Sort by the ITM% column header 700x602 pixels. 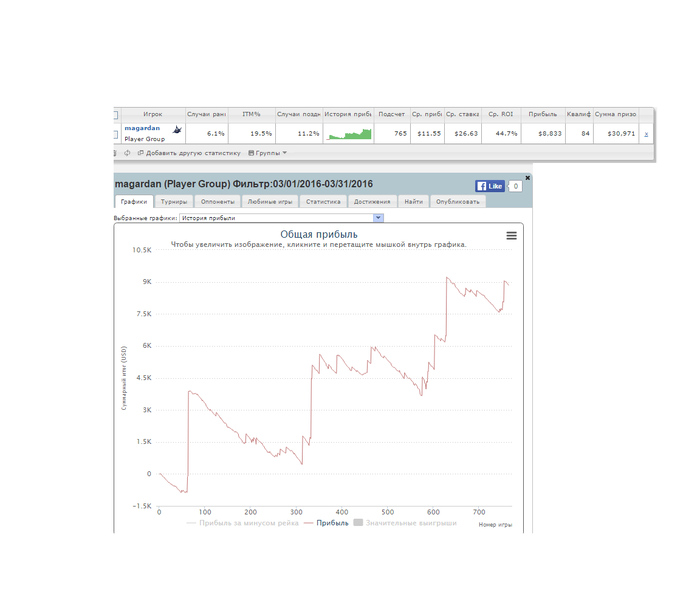click(x=251, y=114)
